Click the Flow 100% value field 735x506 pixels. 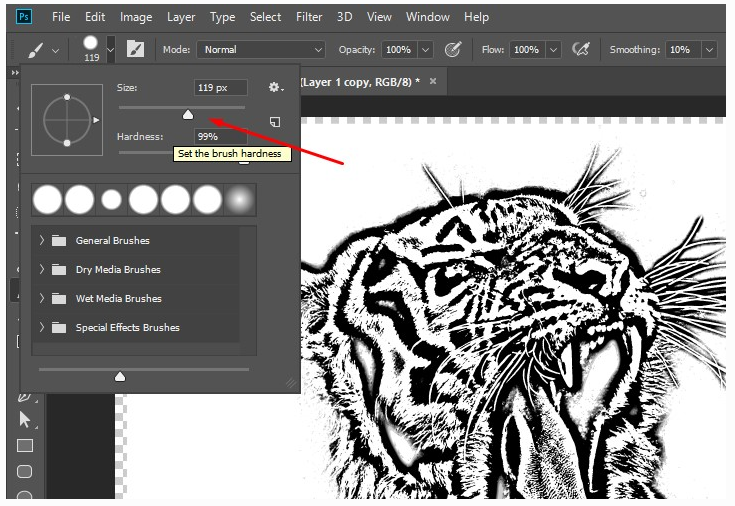click(x=527, y=50)
